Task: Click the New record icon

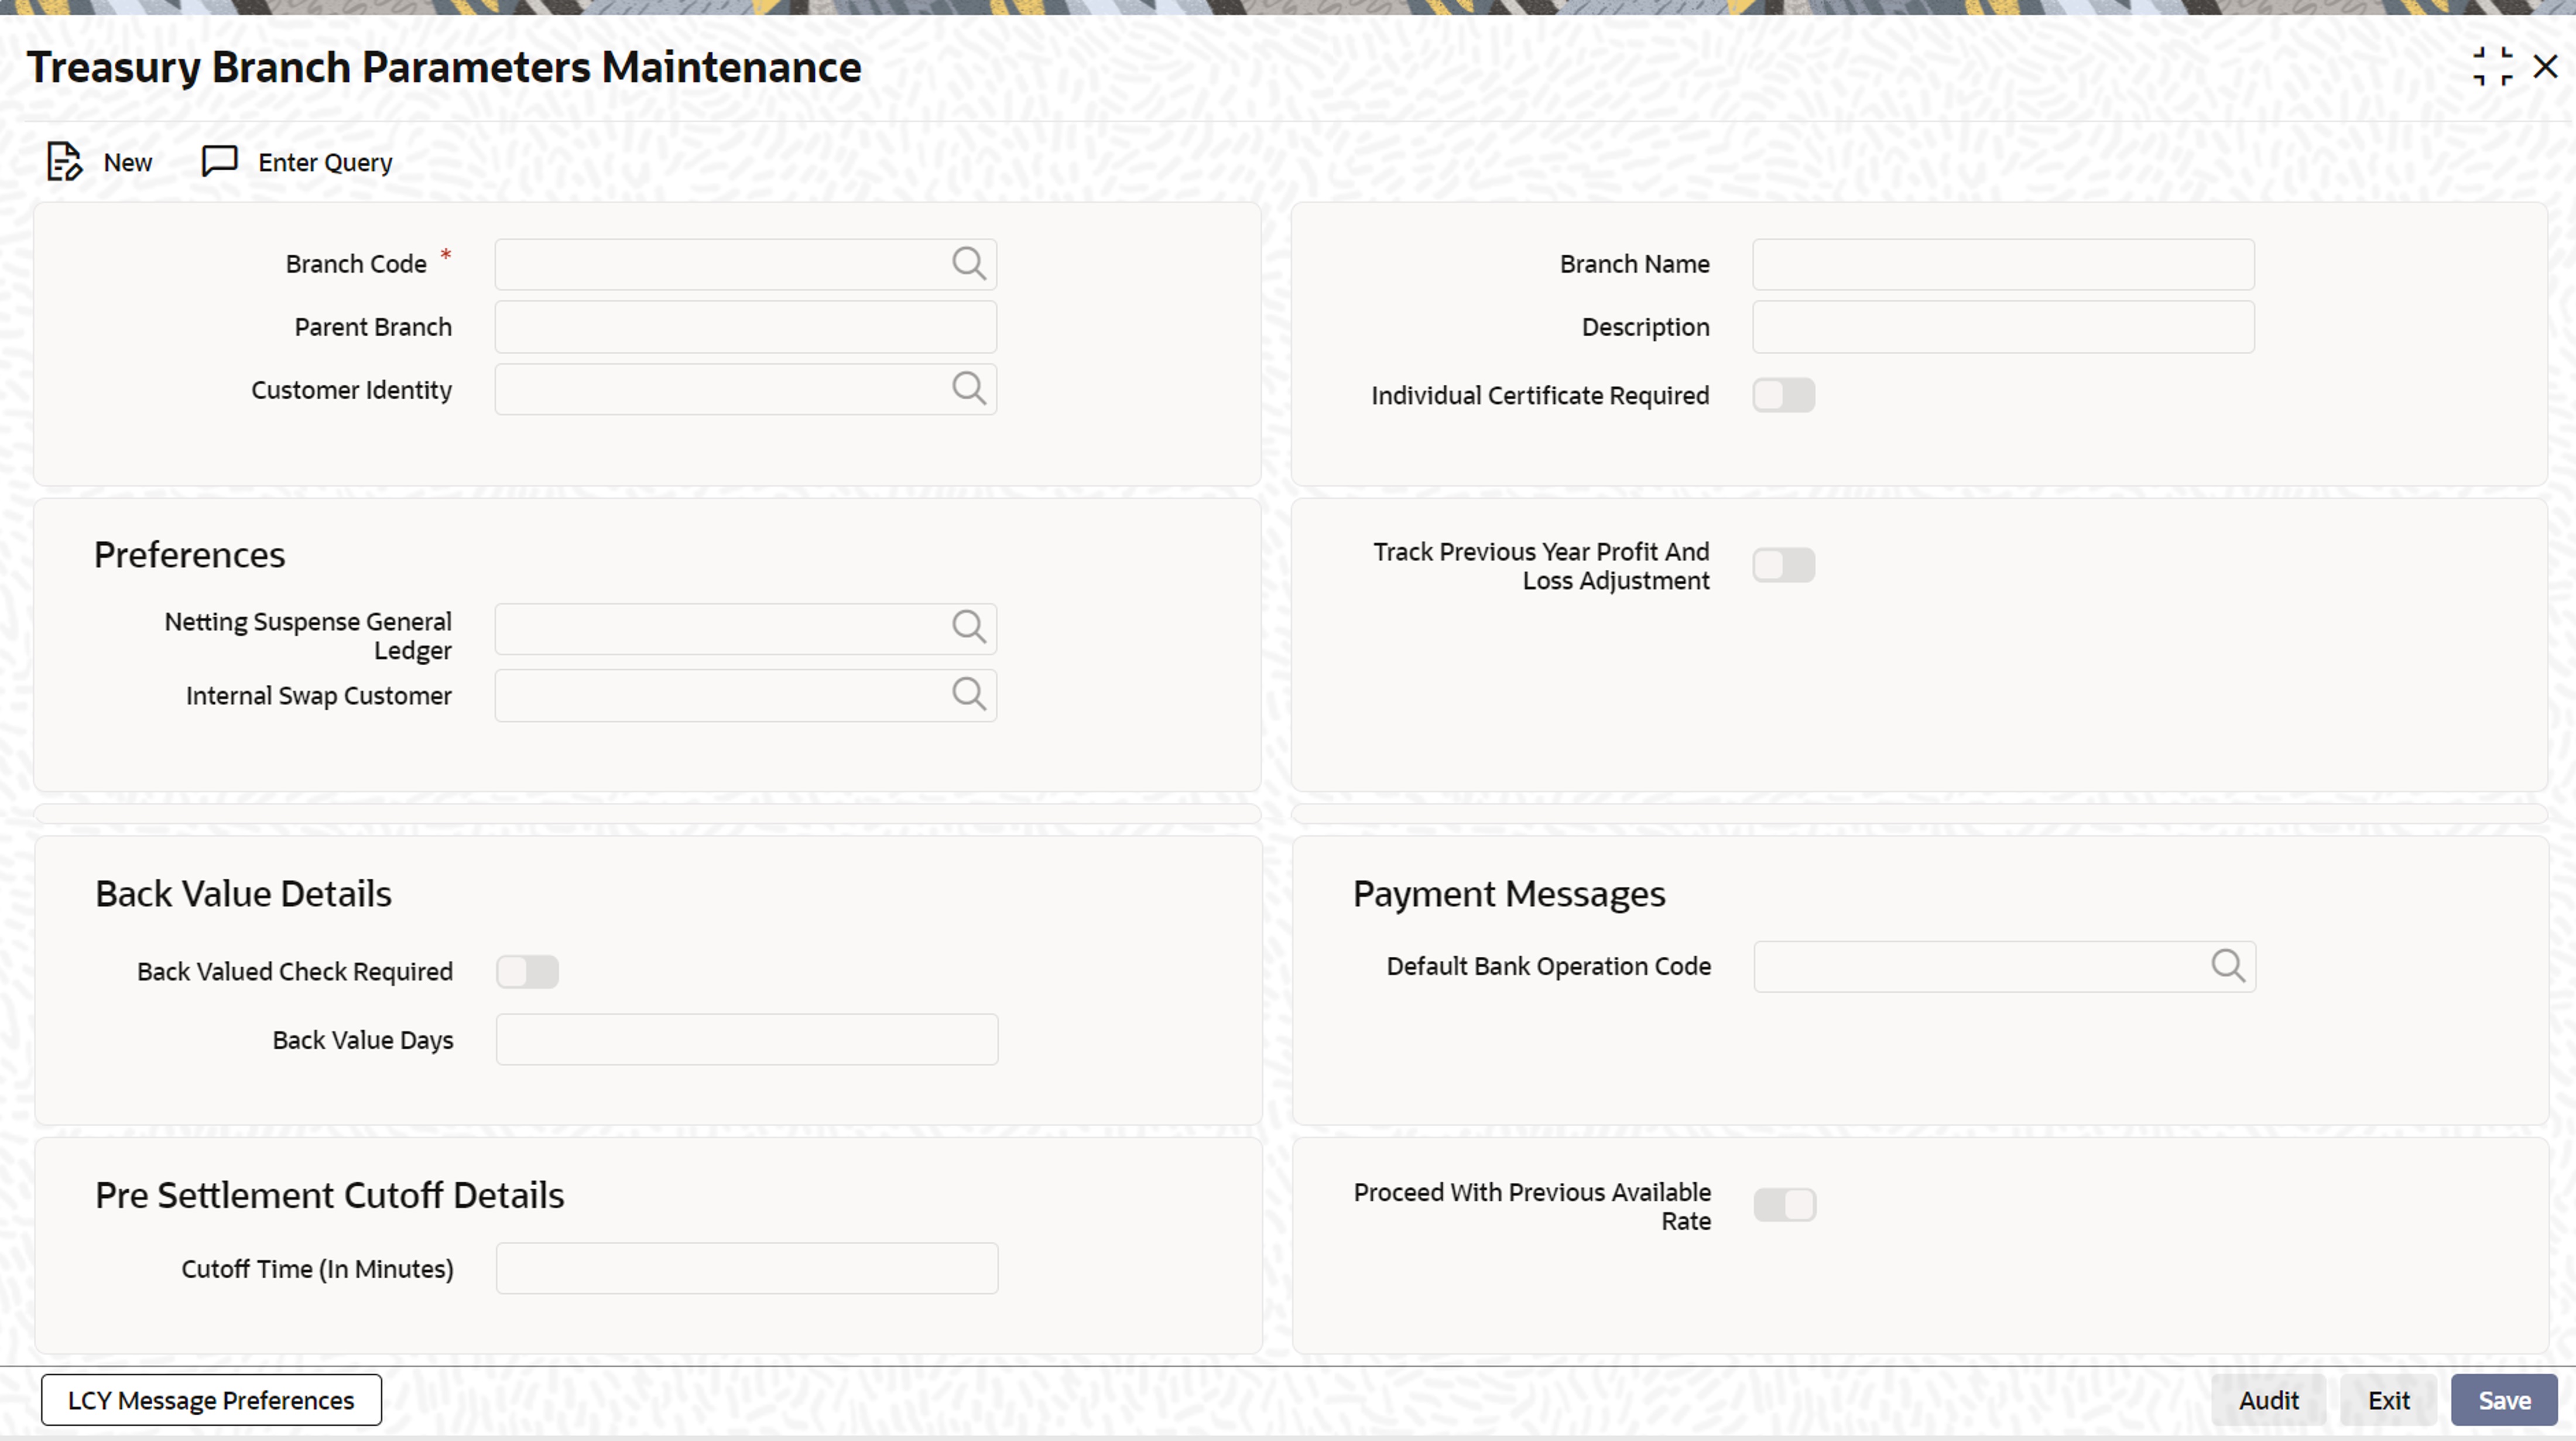Action: [x=64, y=162]
